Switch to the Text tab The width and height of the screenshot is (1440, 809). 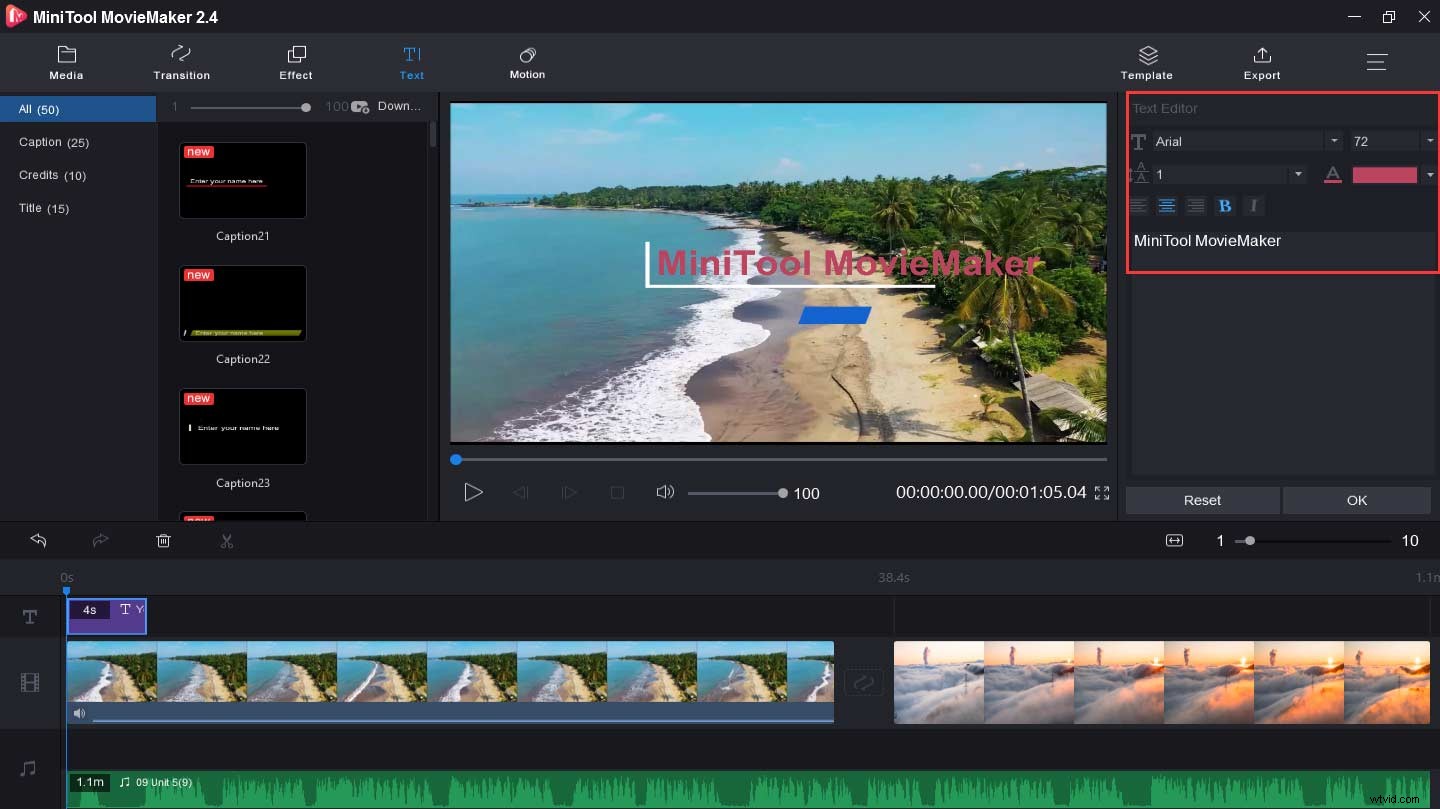click(x=411, y=62)
